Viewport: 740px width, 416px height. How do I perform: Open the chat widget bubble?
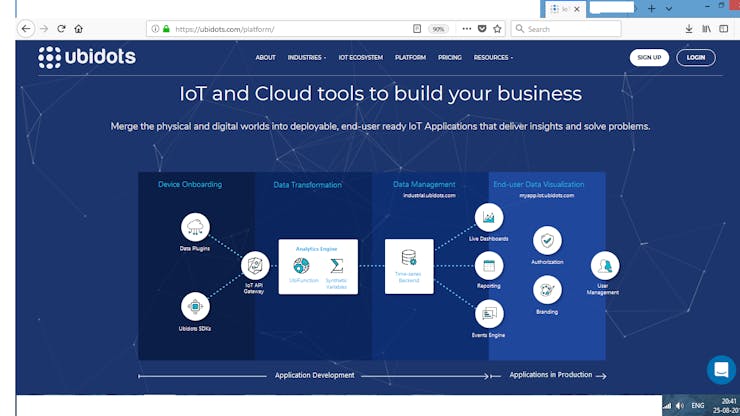coord(721,369)
